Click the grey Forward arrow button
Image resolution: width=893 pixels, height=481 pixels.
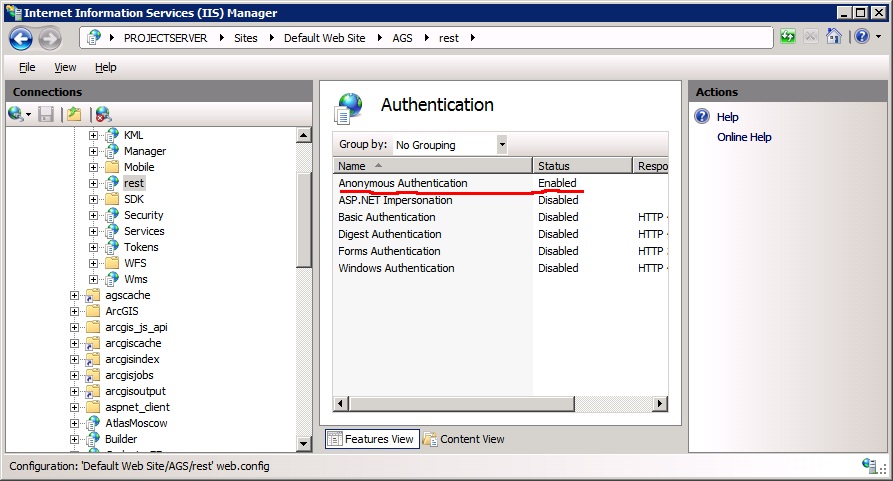(50, 39)
